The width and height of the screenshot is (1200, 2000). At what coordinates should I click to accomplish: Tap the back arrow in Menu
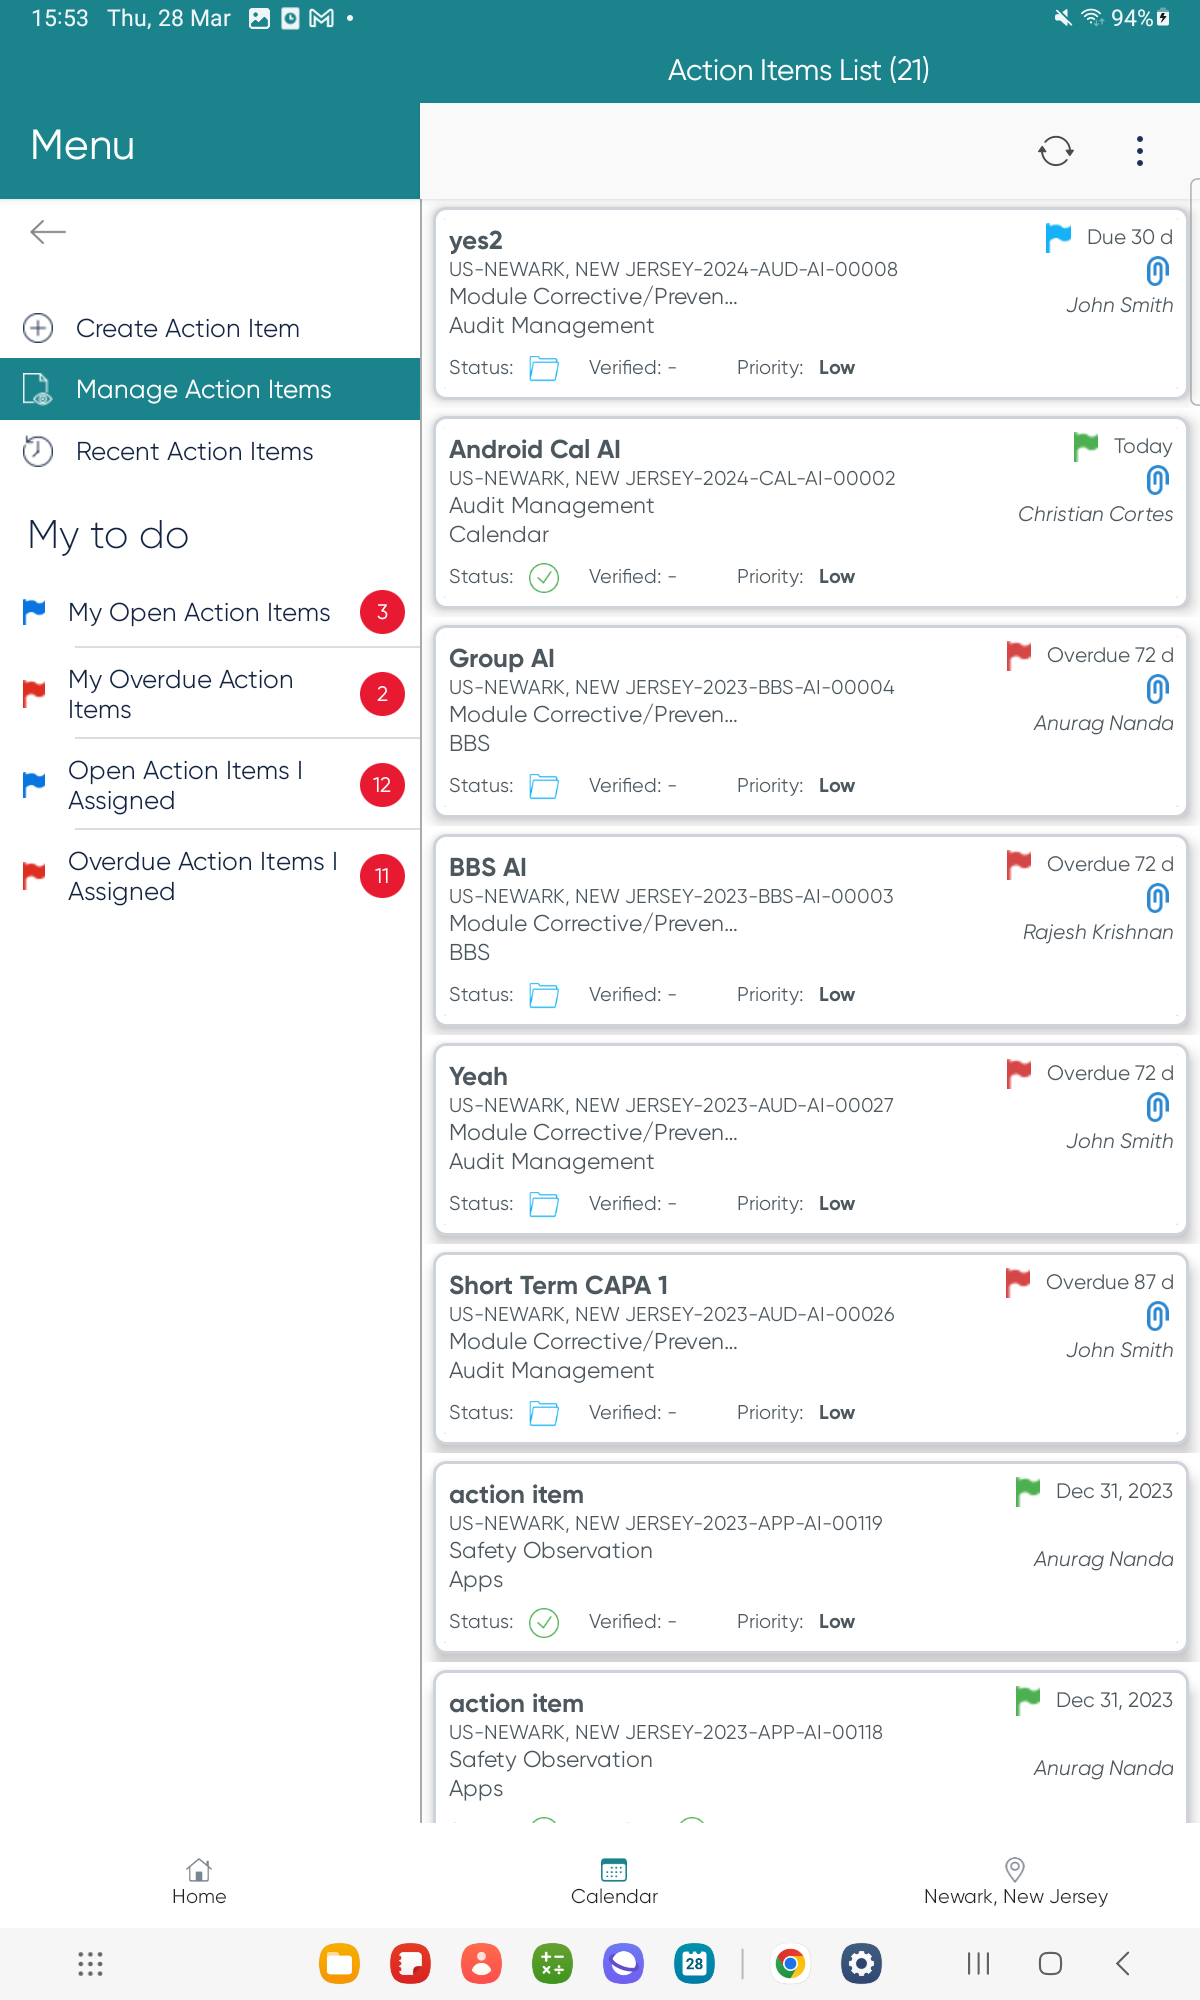pos(48,232)
